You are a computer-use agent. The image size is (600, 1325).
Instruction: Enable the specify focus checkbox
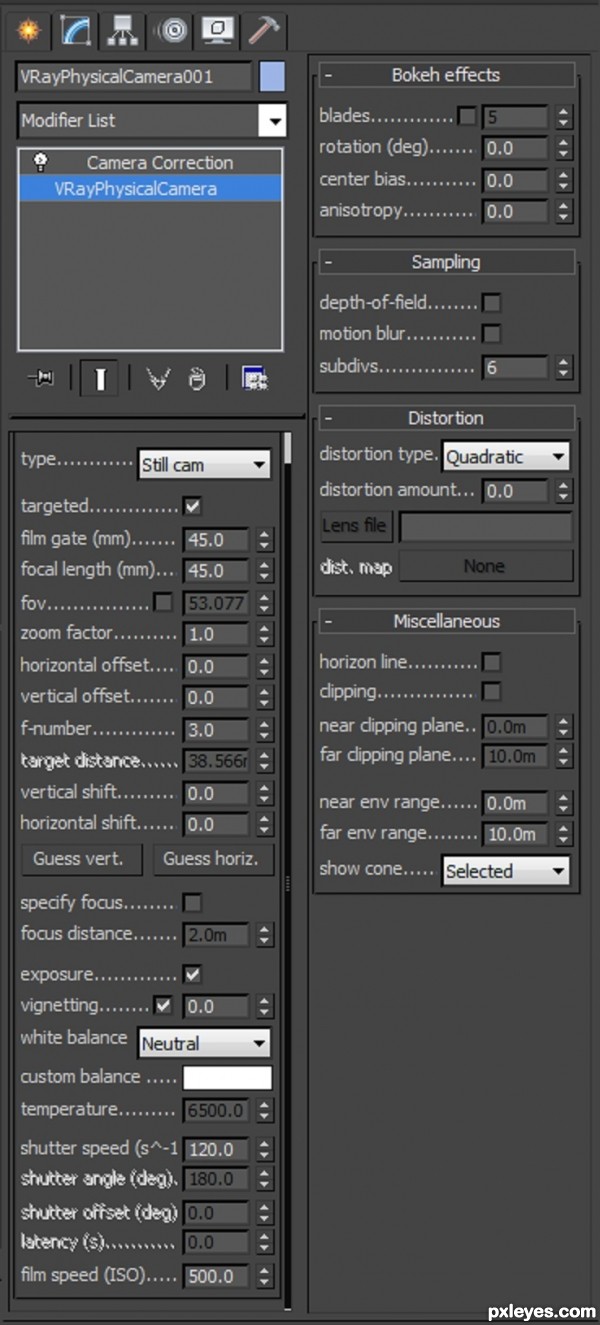pos(193,903)
